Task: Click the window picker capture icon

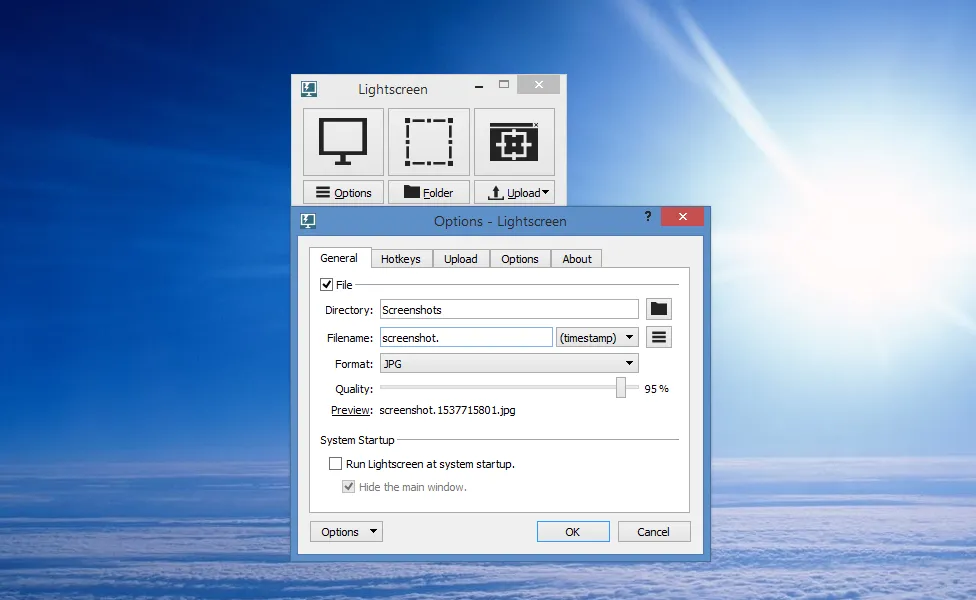Action: coord(514,141)
